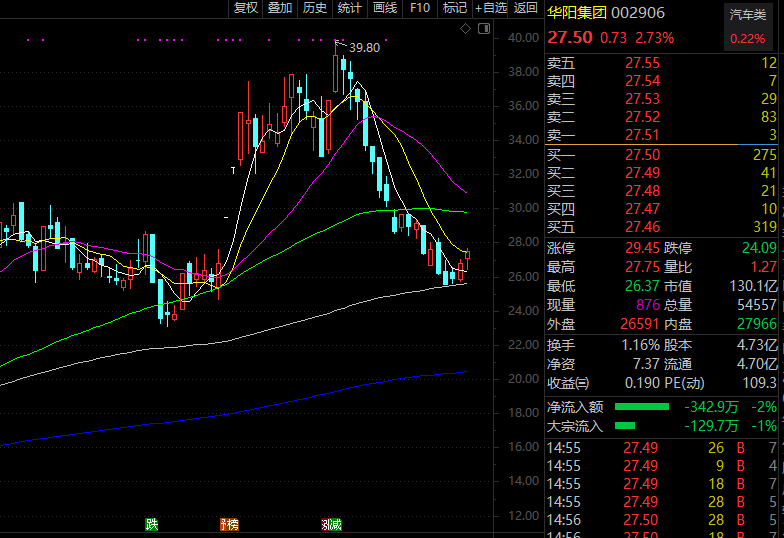Click the T marker near 32.00
The height and width of the screenshot is (538, 784).
coord(233,170)
